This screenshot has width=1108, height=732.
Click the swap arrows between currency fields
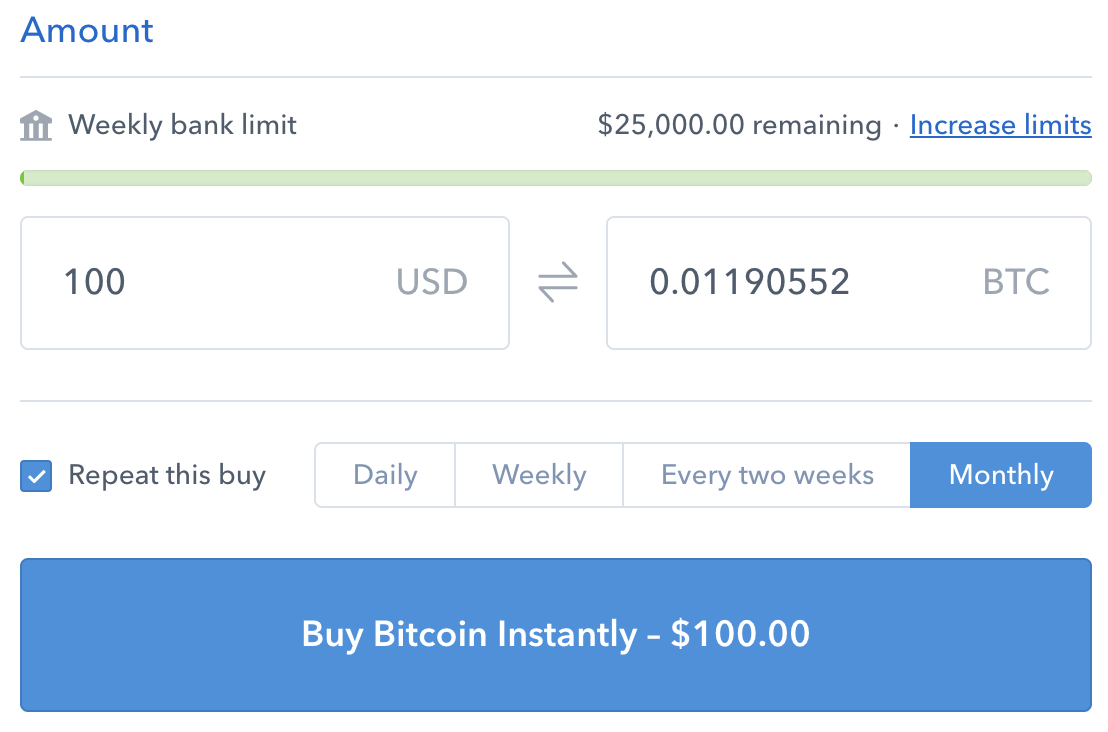point(558,282)
